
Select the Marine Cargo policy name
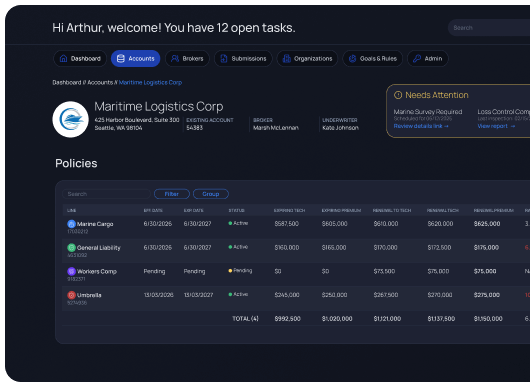(95, 224)
